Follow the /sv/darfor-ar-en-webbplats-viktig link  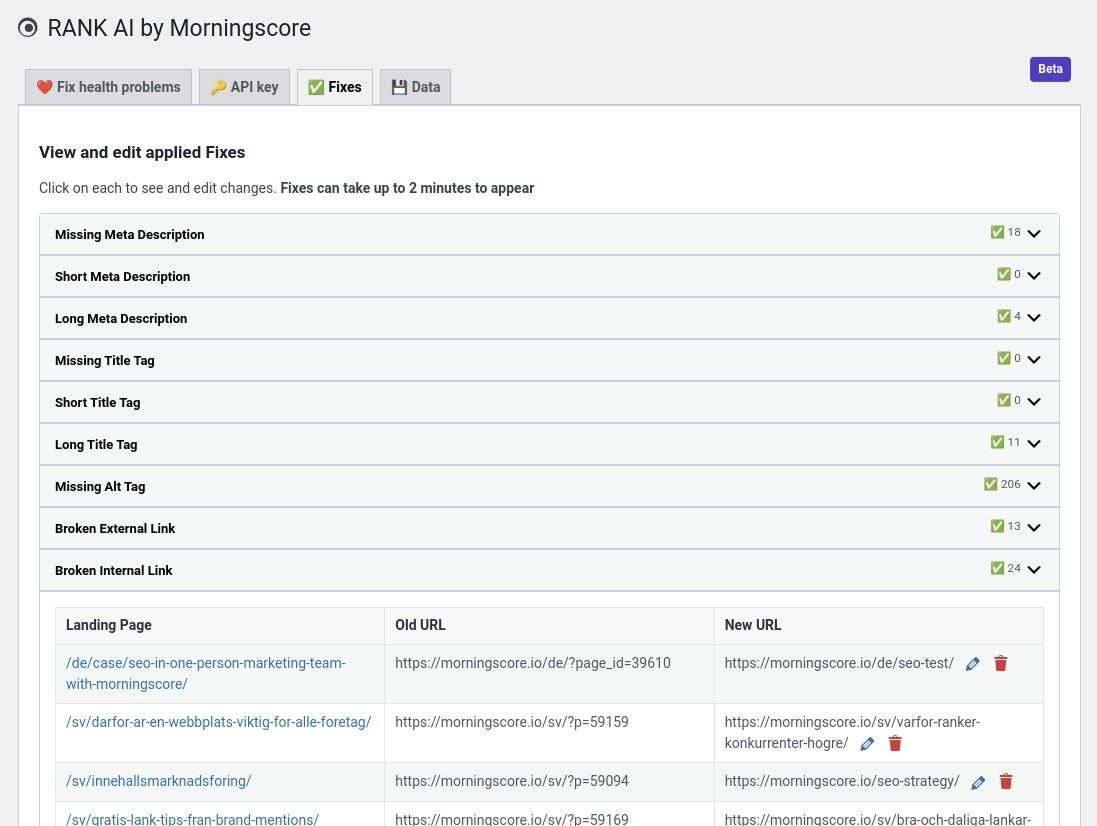click(218, 722)
